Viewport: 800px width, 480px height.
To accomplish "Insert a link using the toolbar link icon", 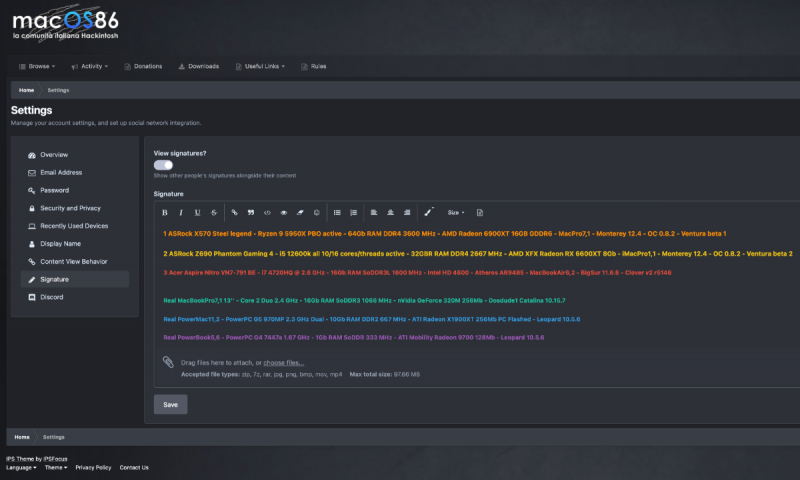I will [x=234, y=213].
